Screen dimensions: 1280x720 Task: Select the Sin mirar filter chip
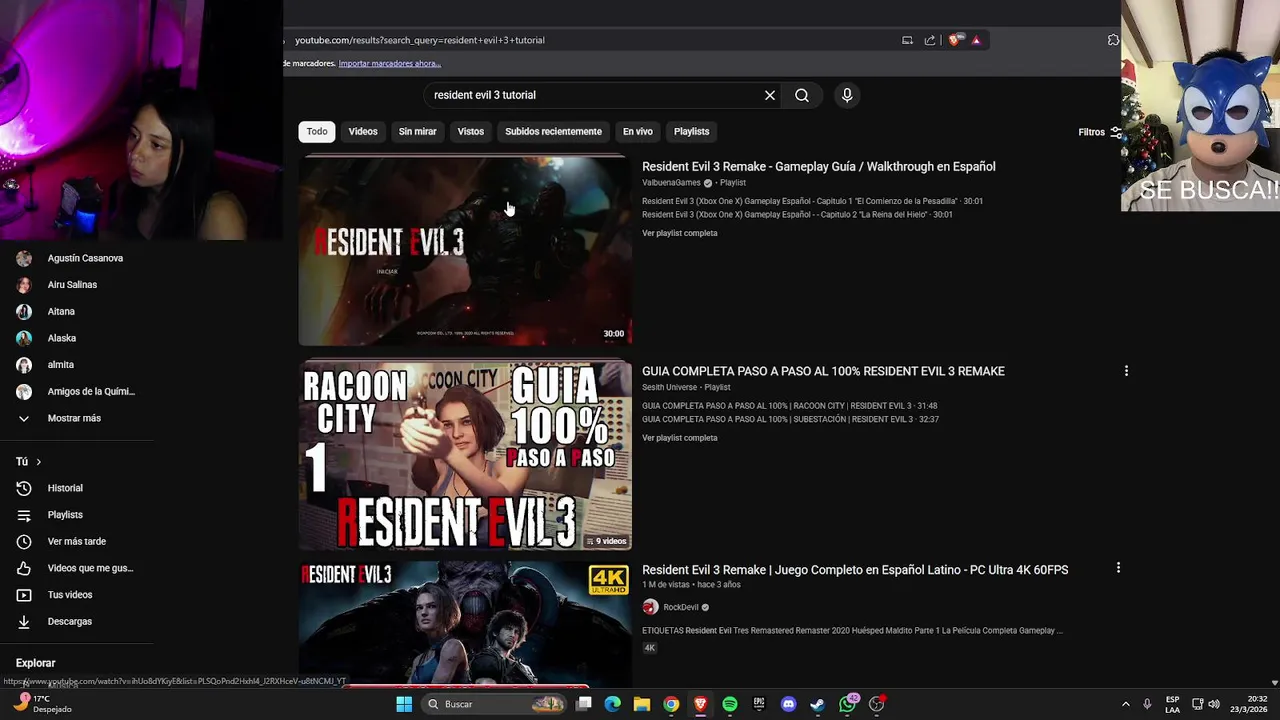(x=418, y=132)
